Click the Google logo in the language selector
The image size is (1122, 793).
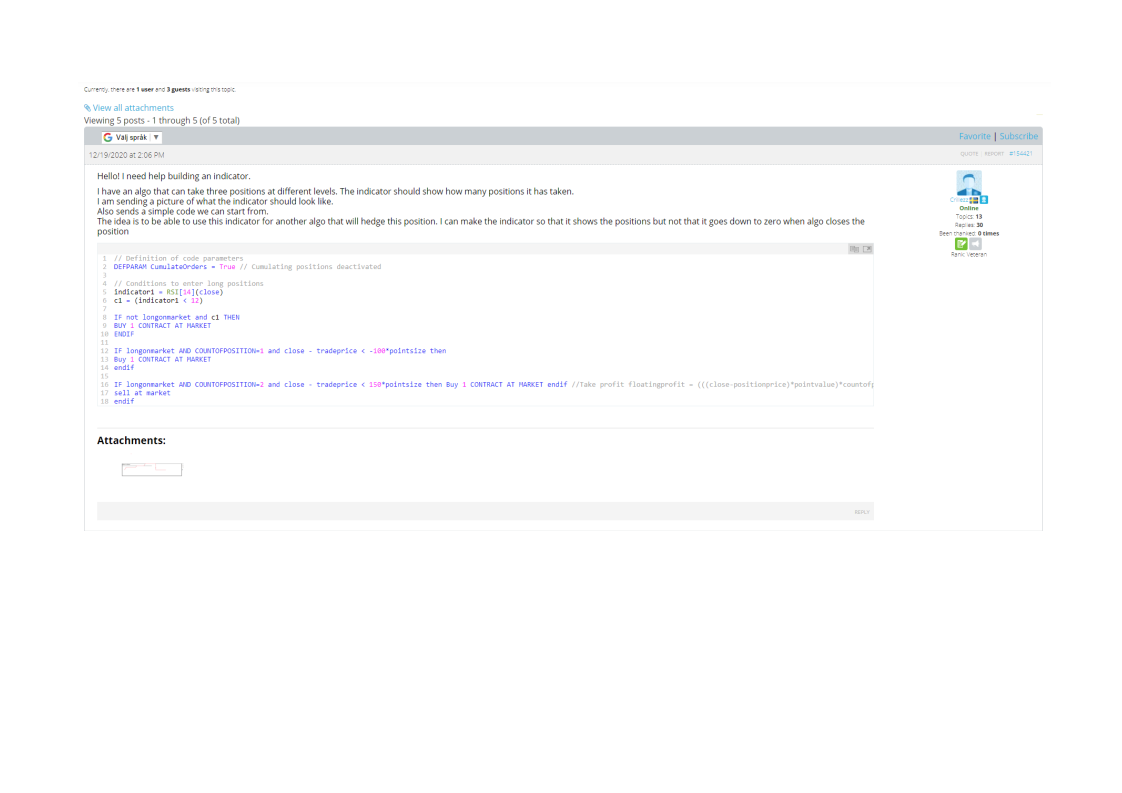click(108, 137)
